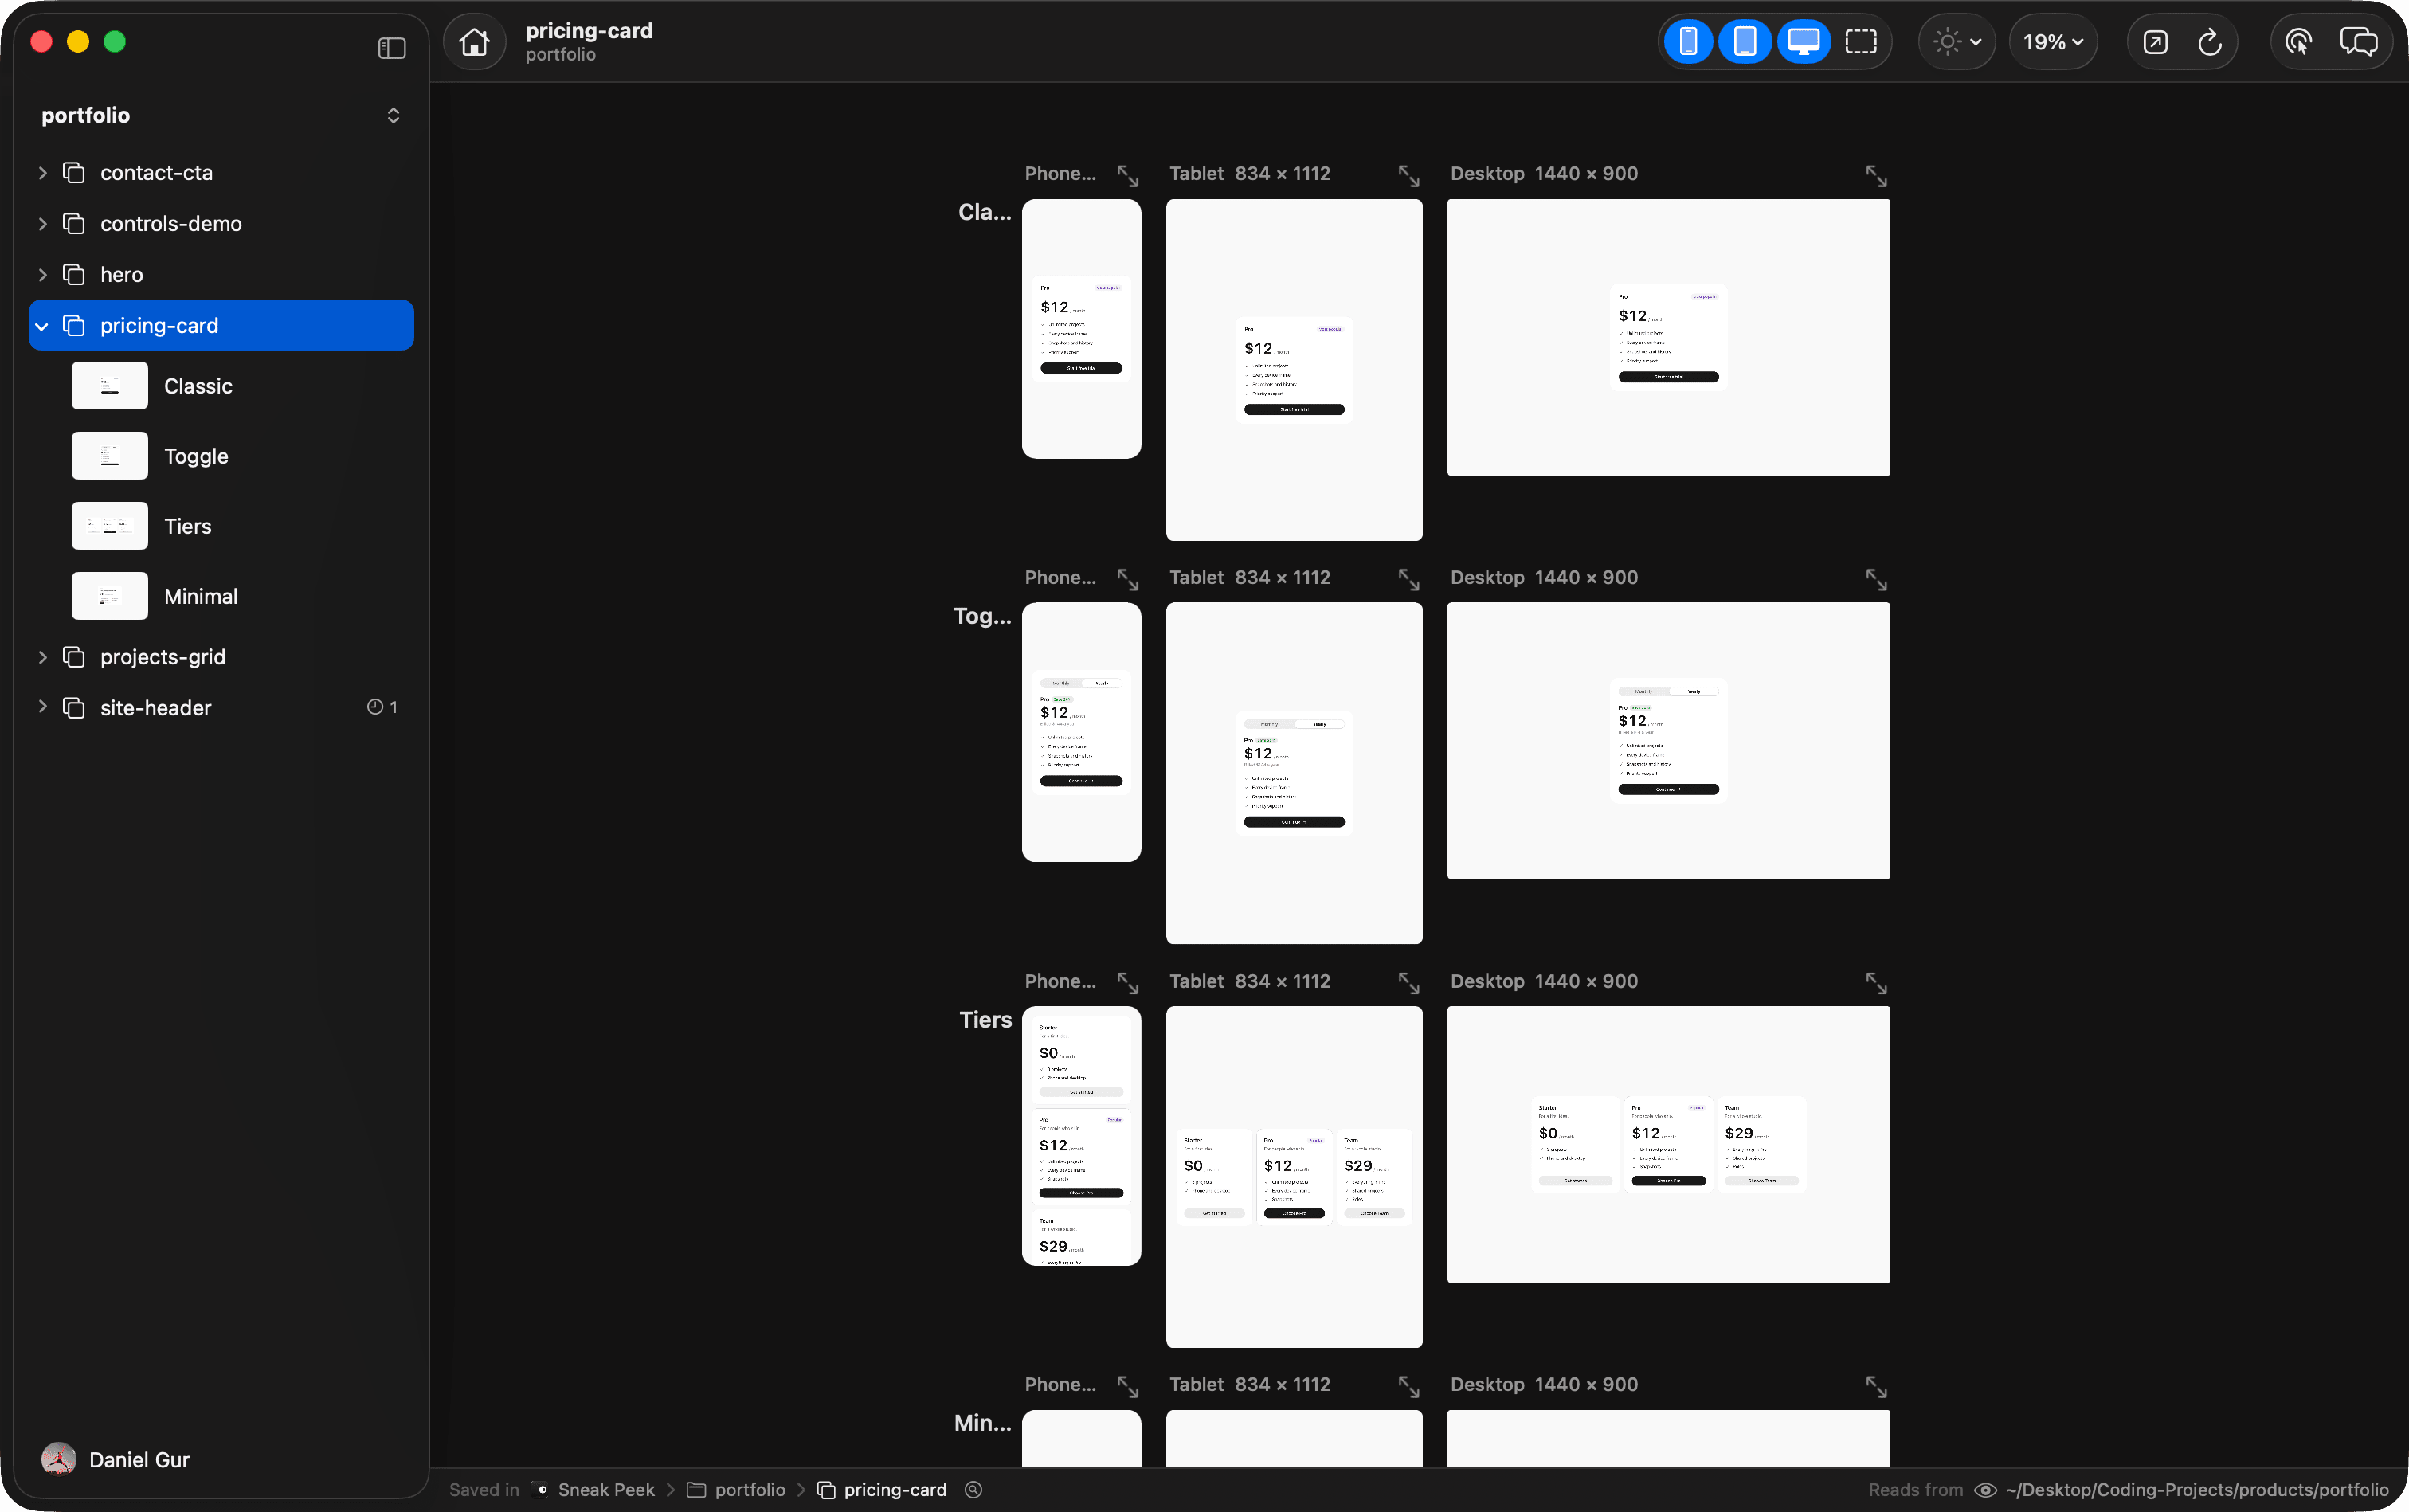The height and width of the screenshot is (1512, 2409).
Task: Expand the Toggle row desktop preview
Action: pos(1876,579)
